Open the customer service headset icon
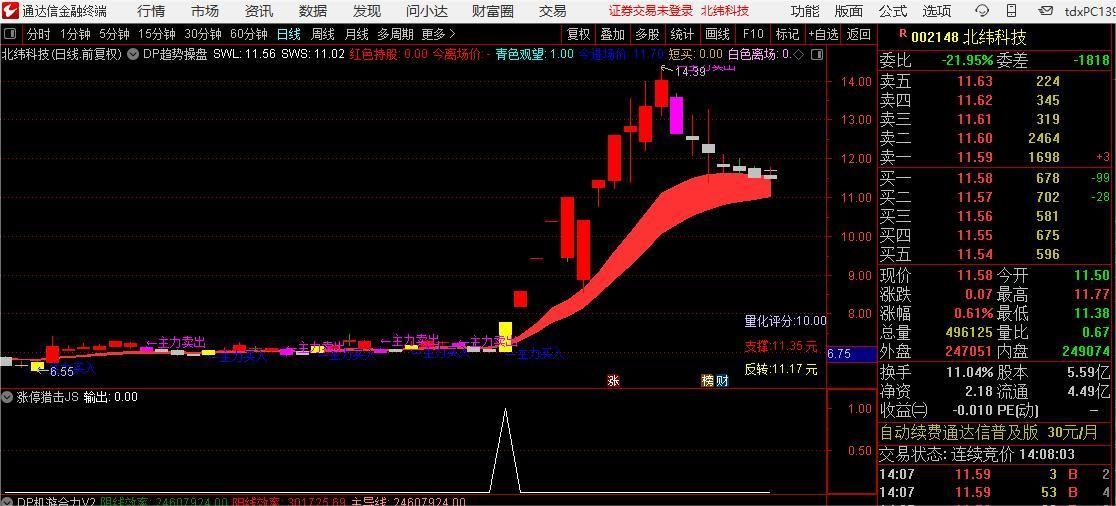Screen dimensions: 1116x506 tap(982, 11)
